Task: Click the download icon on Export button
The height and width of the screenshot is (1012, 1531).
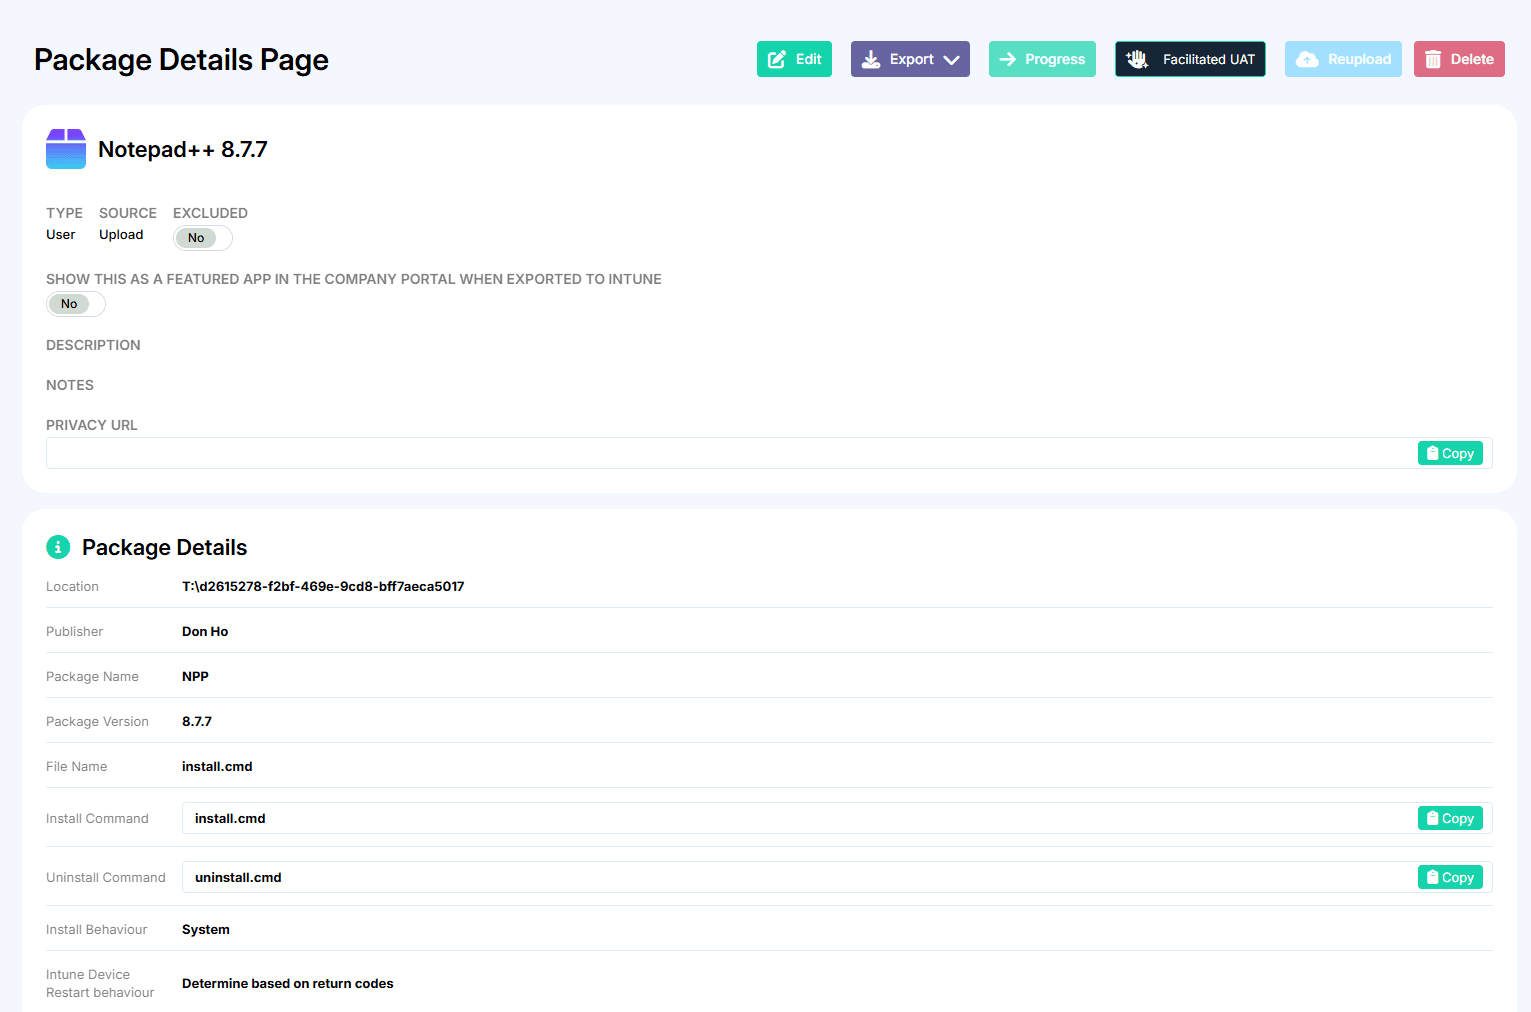Action: pyautogui.click(x=871, y=59)
